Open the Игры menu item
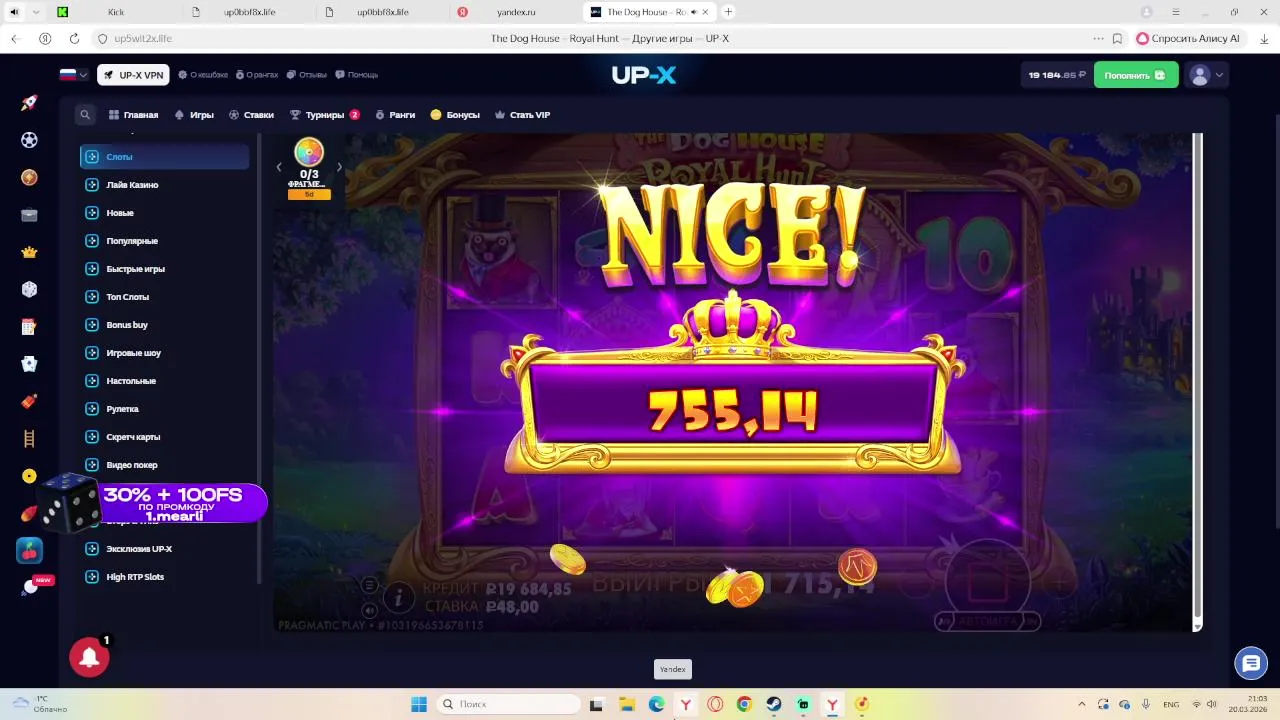Screen dimensions: 1280x720 tap(194, 115)
